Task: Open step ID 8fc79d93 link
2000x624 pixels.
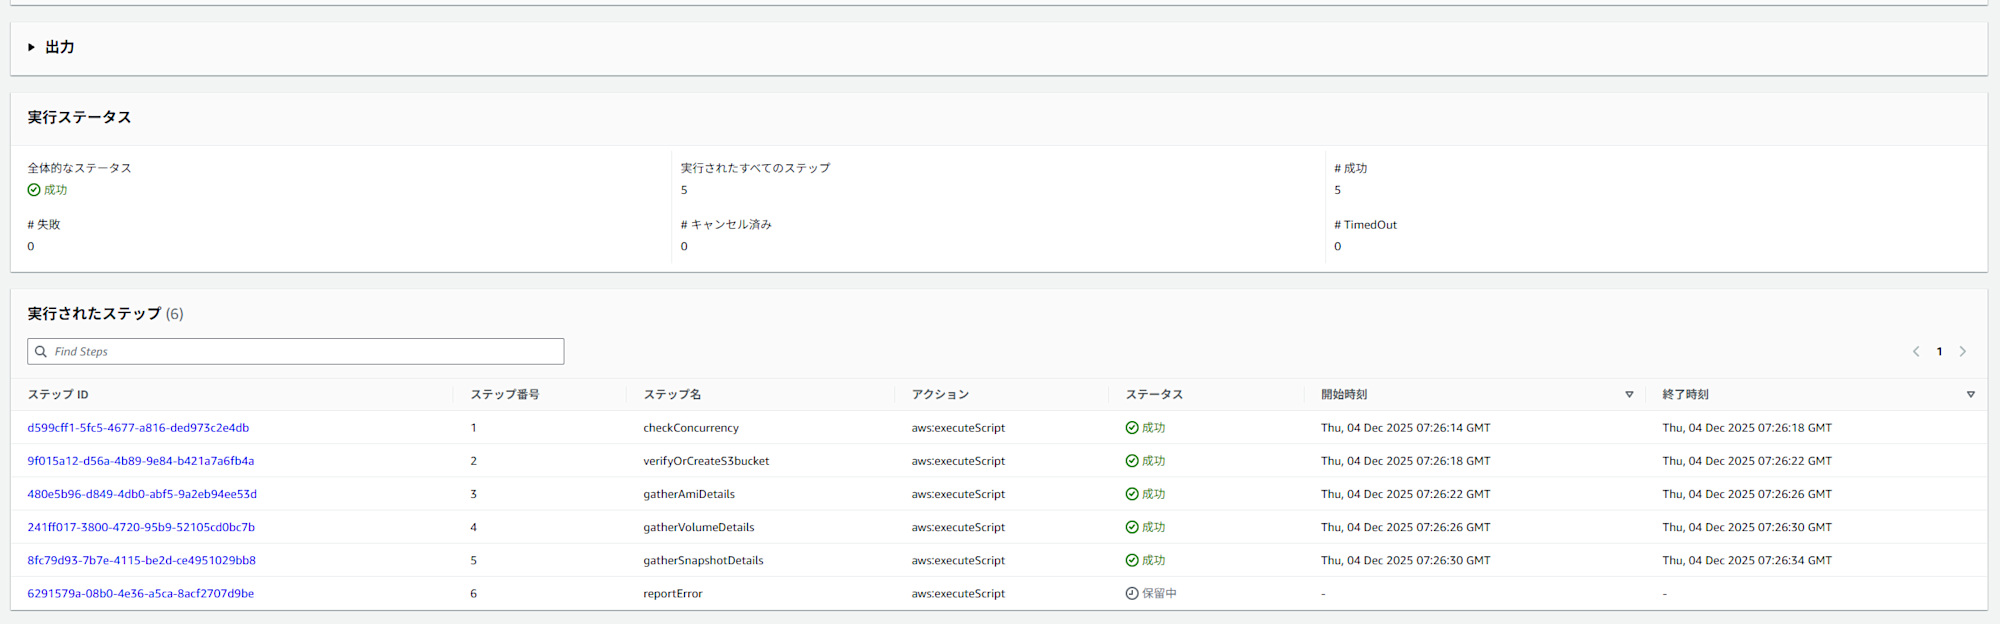Action: pyautogui.click(x=141, y=559)
